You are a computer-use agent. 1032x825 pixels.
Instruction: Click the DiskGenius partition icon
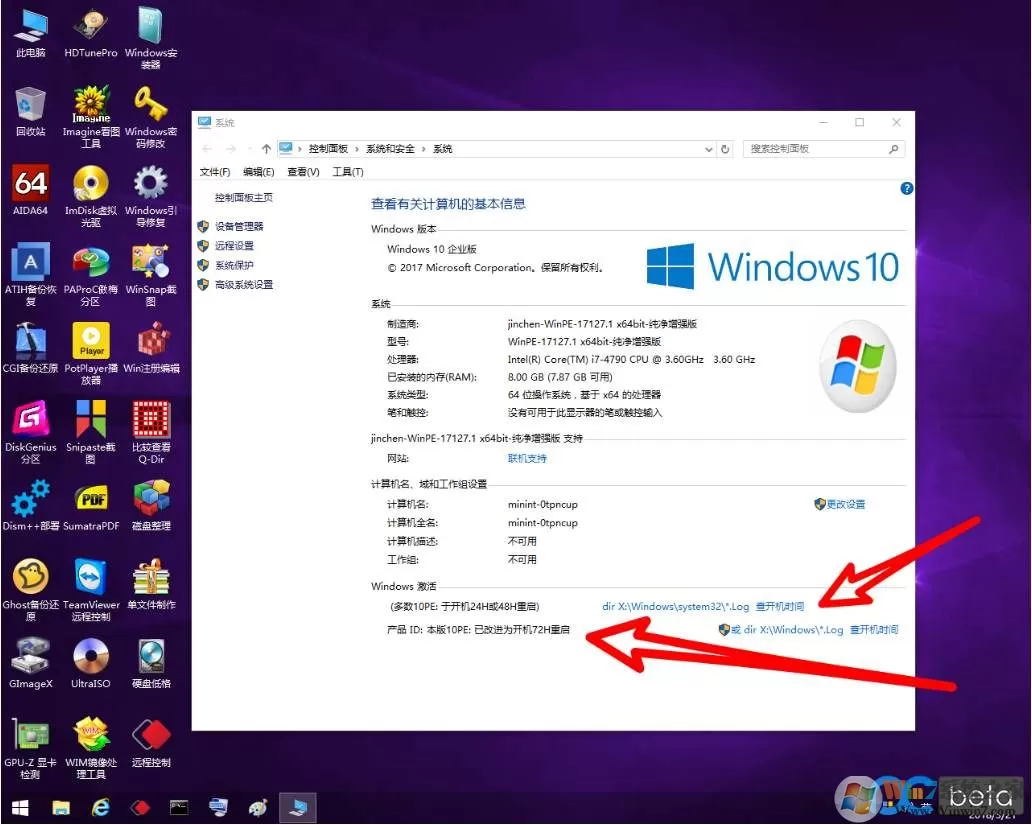(x=30, y=432)
